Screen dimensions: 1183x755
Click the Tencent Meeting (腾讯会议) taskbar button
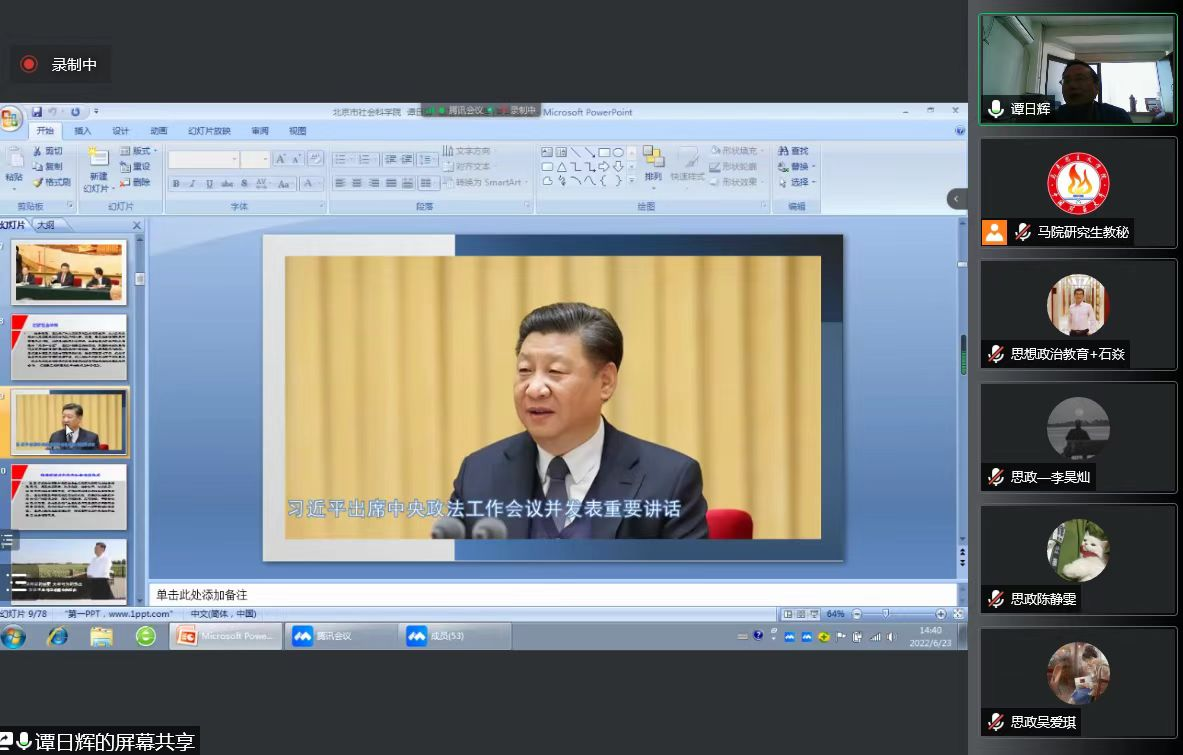pos(342,636)
